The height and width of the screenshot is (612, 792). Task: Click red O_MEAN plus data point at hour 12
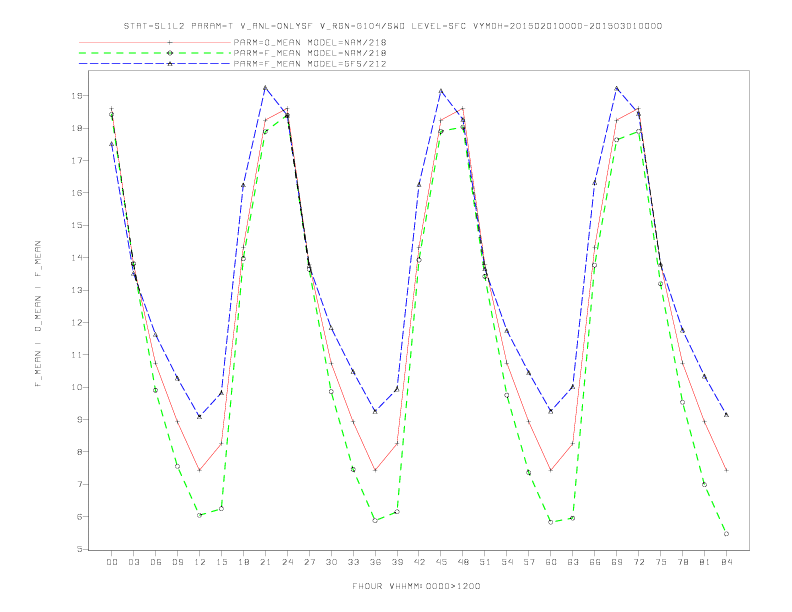click(x=200, y=470)
